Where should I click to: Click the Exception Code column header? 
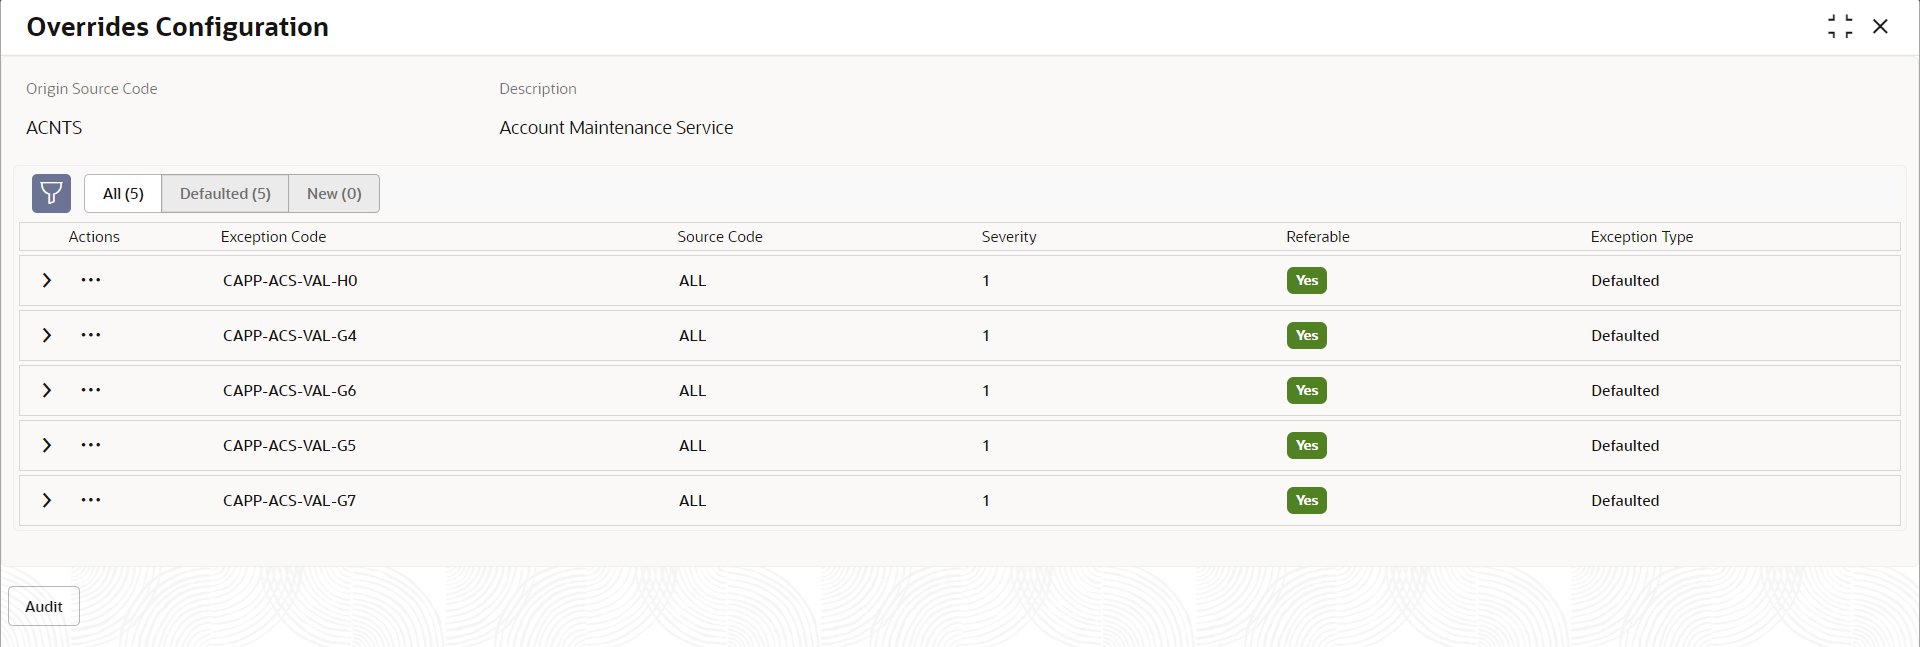point(273,237)
